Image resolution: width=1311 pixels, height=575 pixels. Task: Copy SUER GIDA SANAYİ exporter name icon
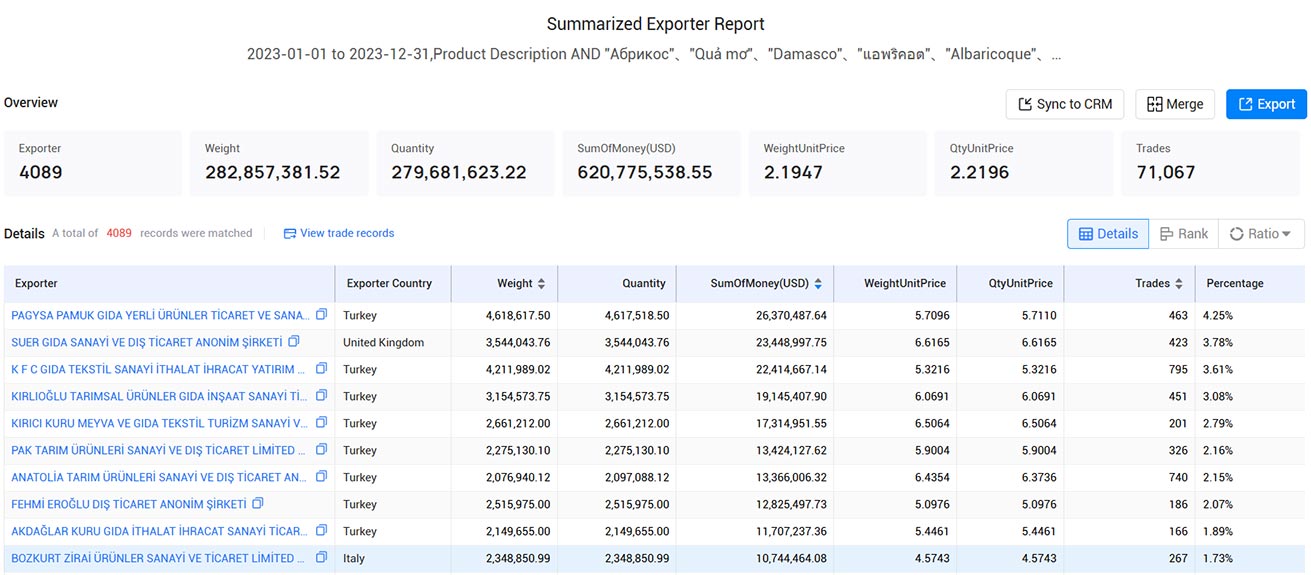294,342
